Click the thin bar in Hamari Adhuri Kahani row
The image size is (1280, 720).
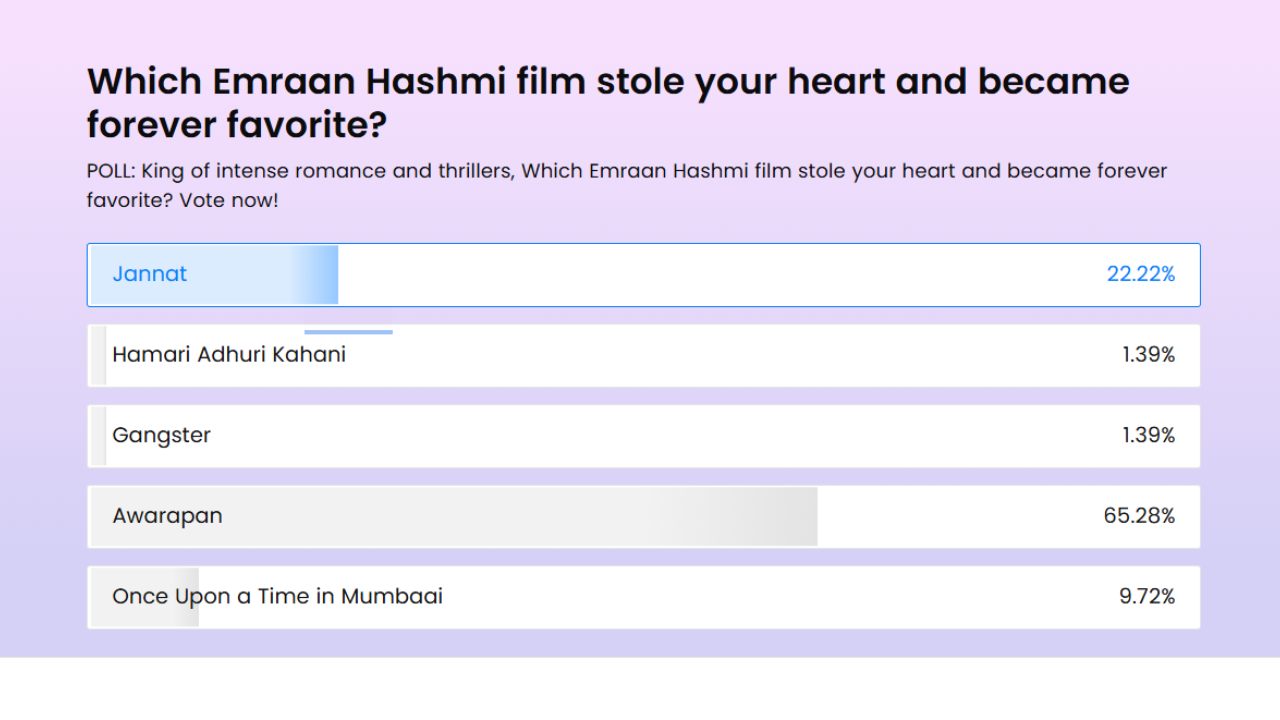pos(98,355)
